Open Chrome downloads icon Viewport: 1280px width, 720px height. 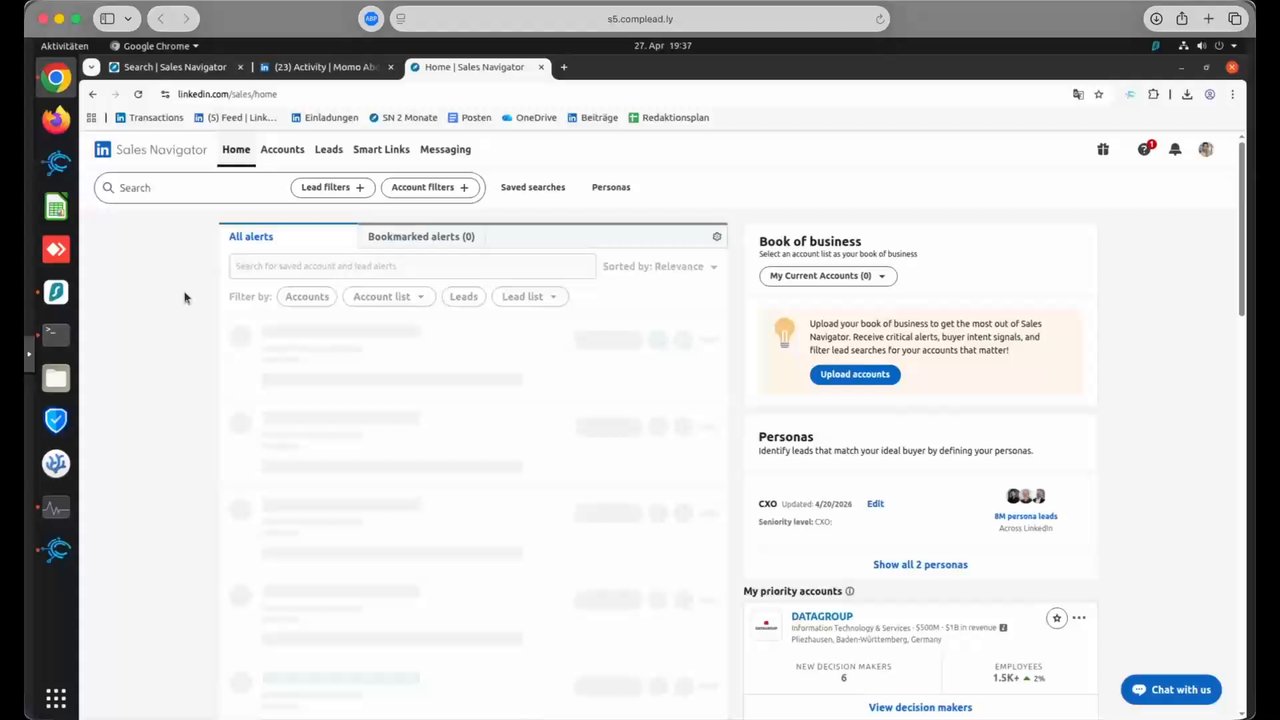pos(1187,94)
